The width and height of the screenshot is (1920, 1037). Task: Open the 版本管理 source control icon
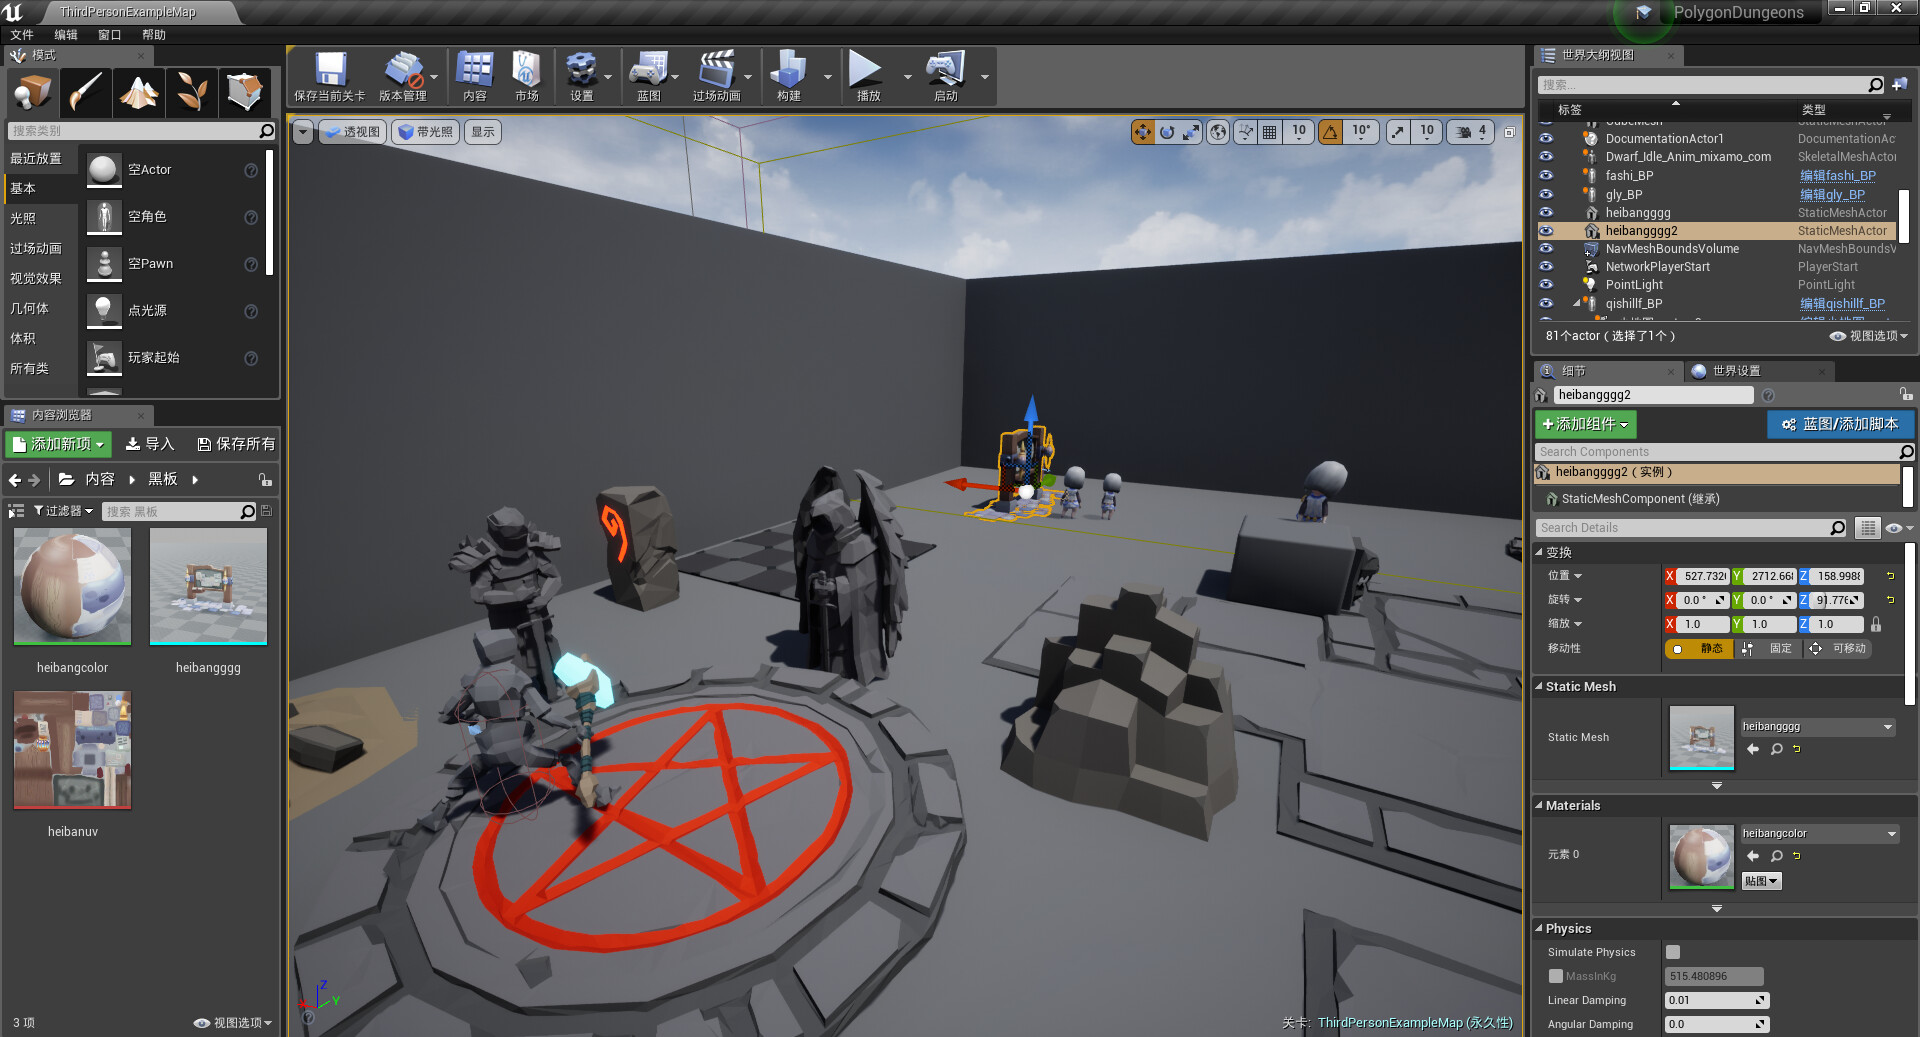tap(403, 76)
